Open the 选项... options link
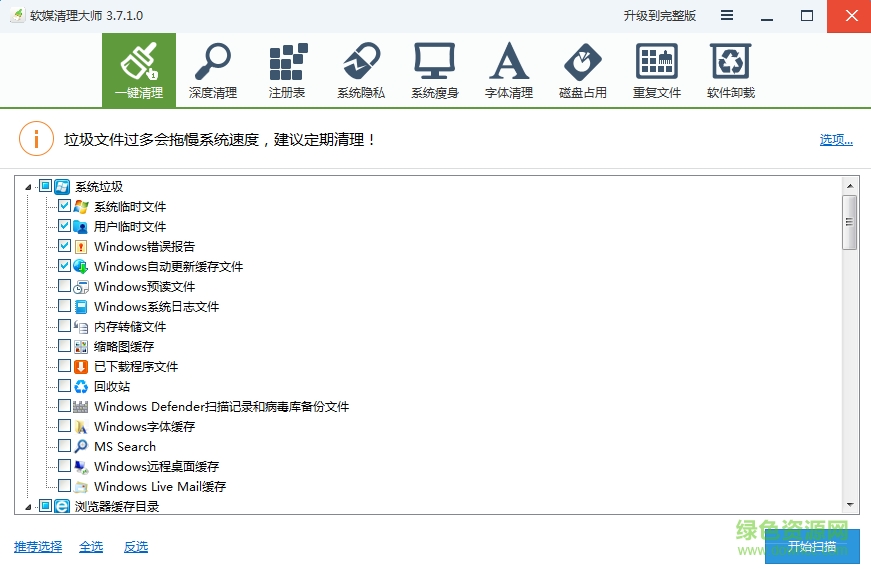This screenshot has width=871, height=569. 836,139
